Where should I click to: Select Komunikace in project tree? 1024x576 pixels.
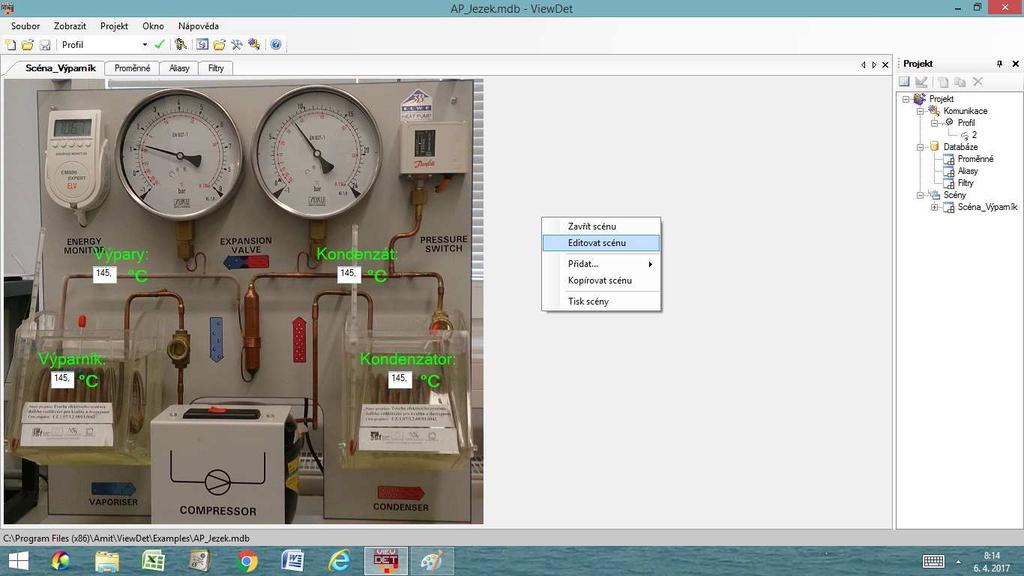tap(965, 111)
